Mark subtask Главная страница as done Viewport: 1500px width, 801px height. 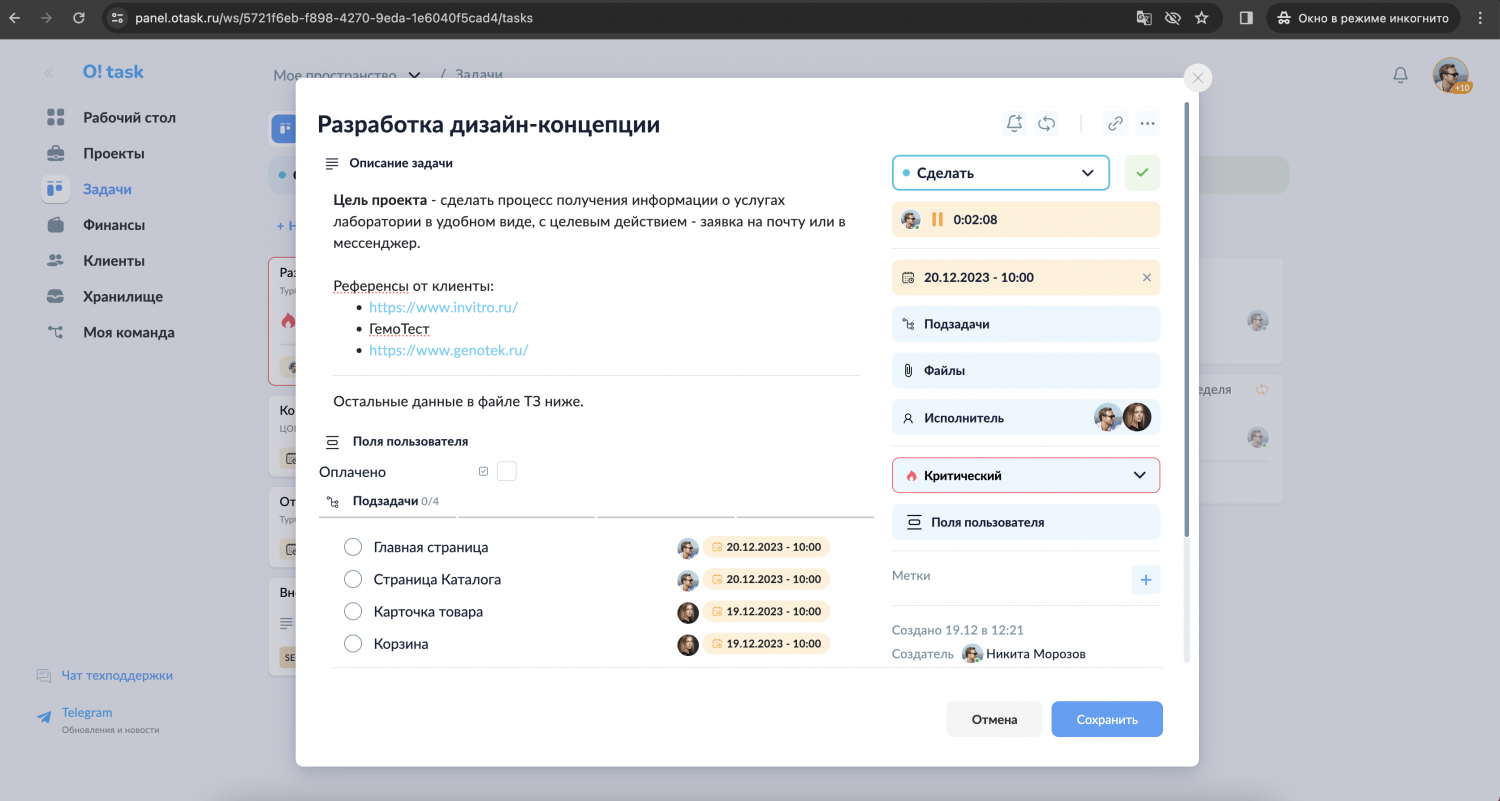pos(353,547)
